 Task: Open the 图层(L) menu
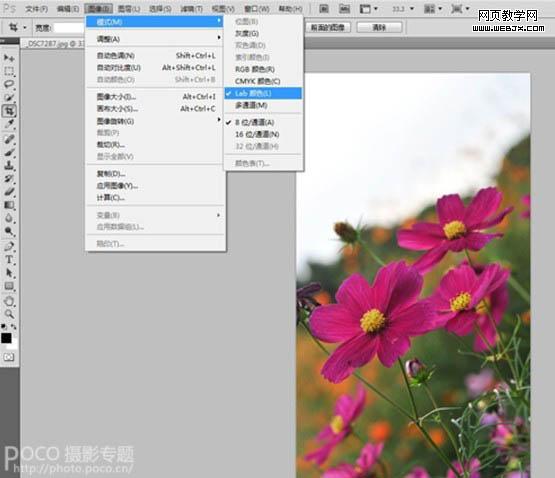(129, 9)
